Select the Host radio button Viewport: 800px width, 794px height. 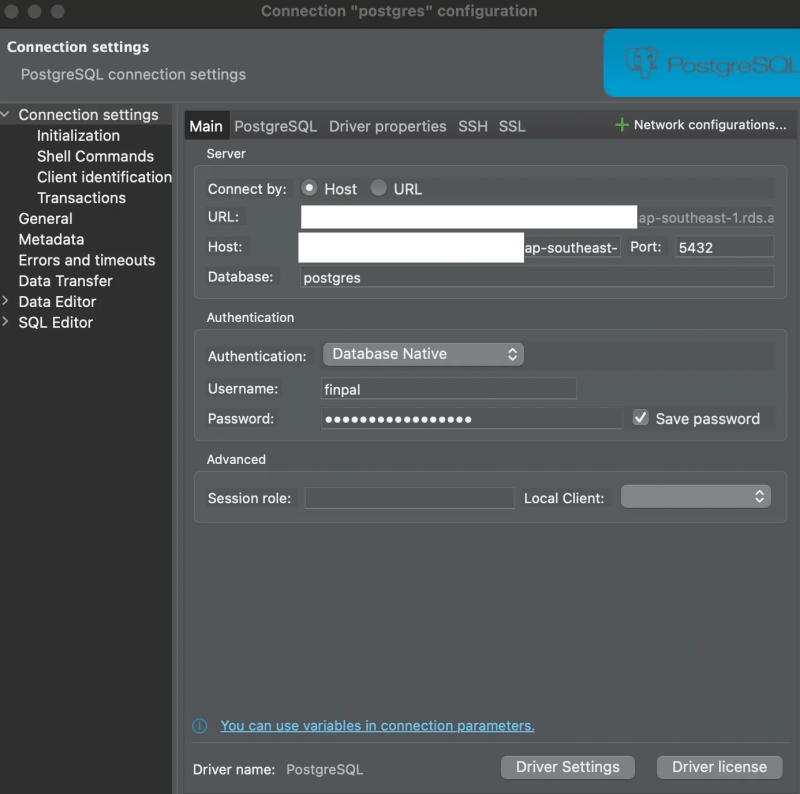310,188
